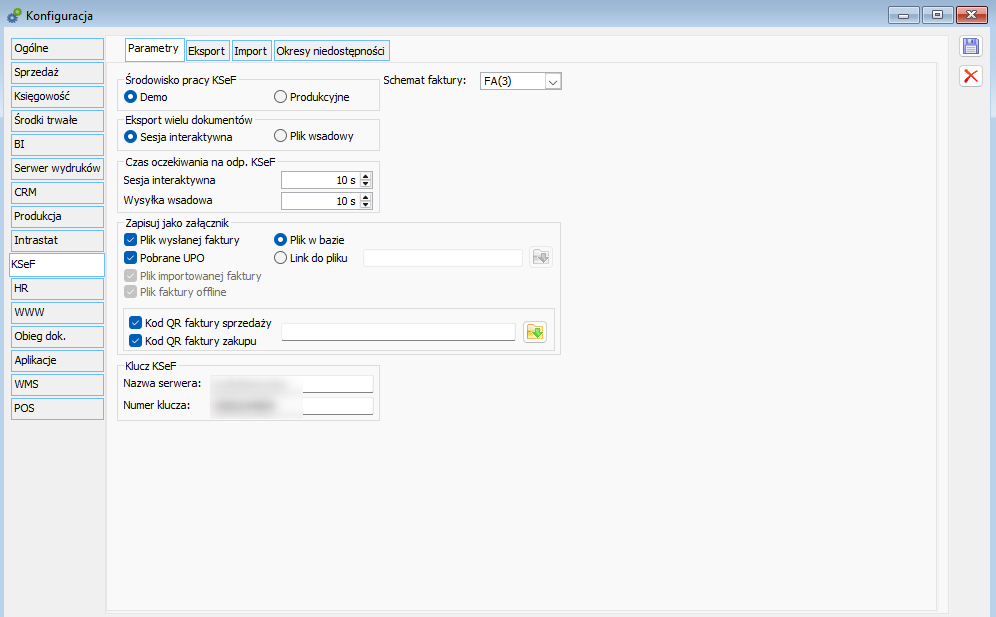Open the Środki trwałe section
The height and width of the screenshot is (617, 996).
(57, 120)
